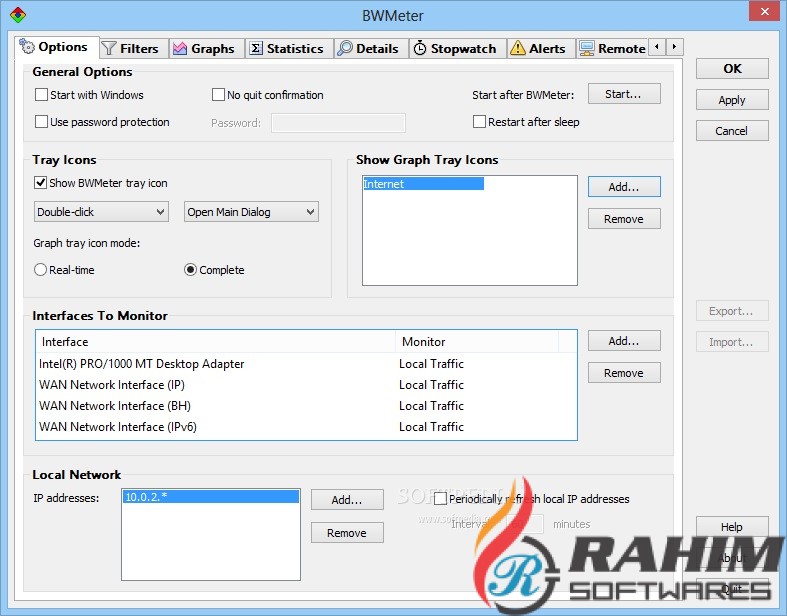
Task: Click inside the Password input field
Action: (x=338, y=123)
